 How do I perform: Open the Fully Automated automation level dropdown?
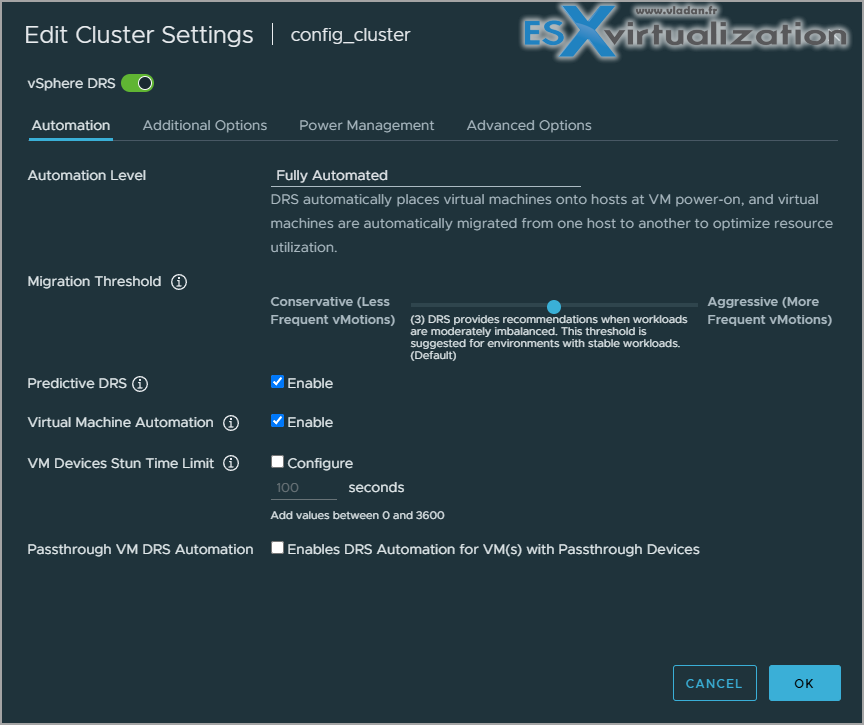pyautogui.click(x=425, y=176)
